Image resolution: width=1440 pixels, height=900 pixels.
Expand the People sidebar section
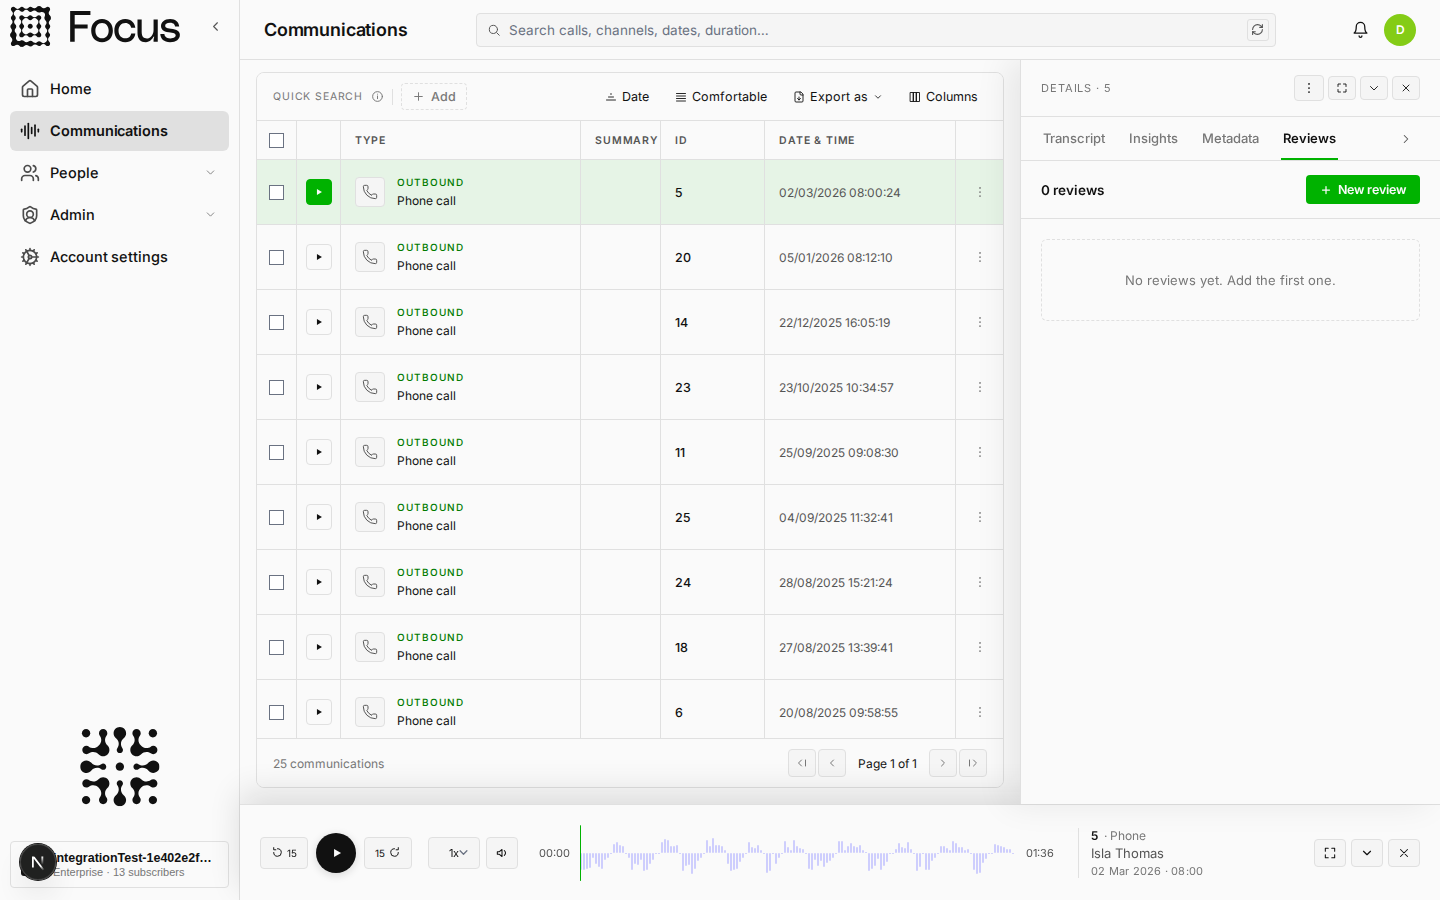coord(119,173)
